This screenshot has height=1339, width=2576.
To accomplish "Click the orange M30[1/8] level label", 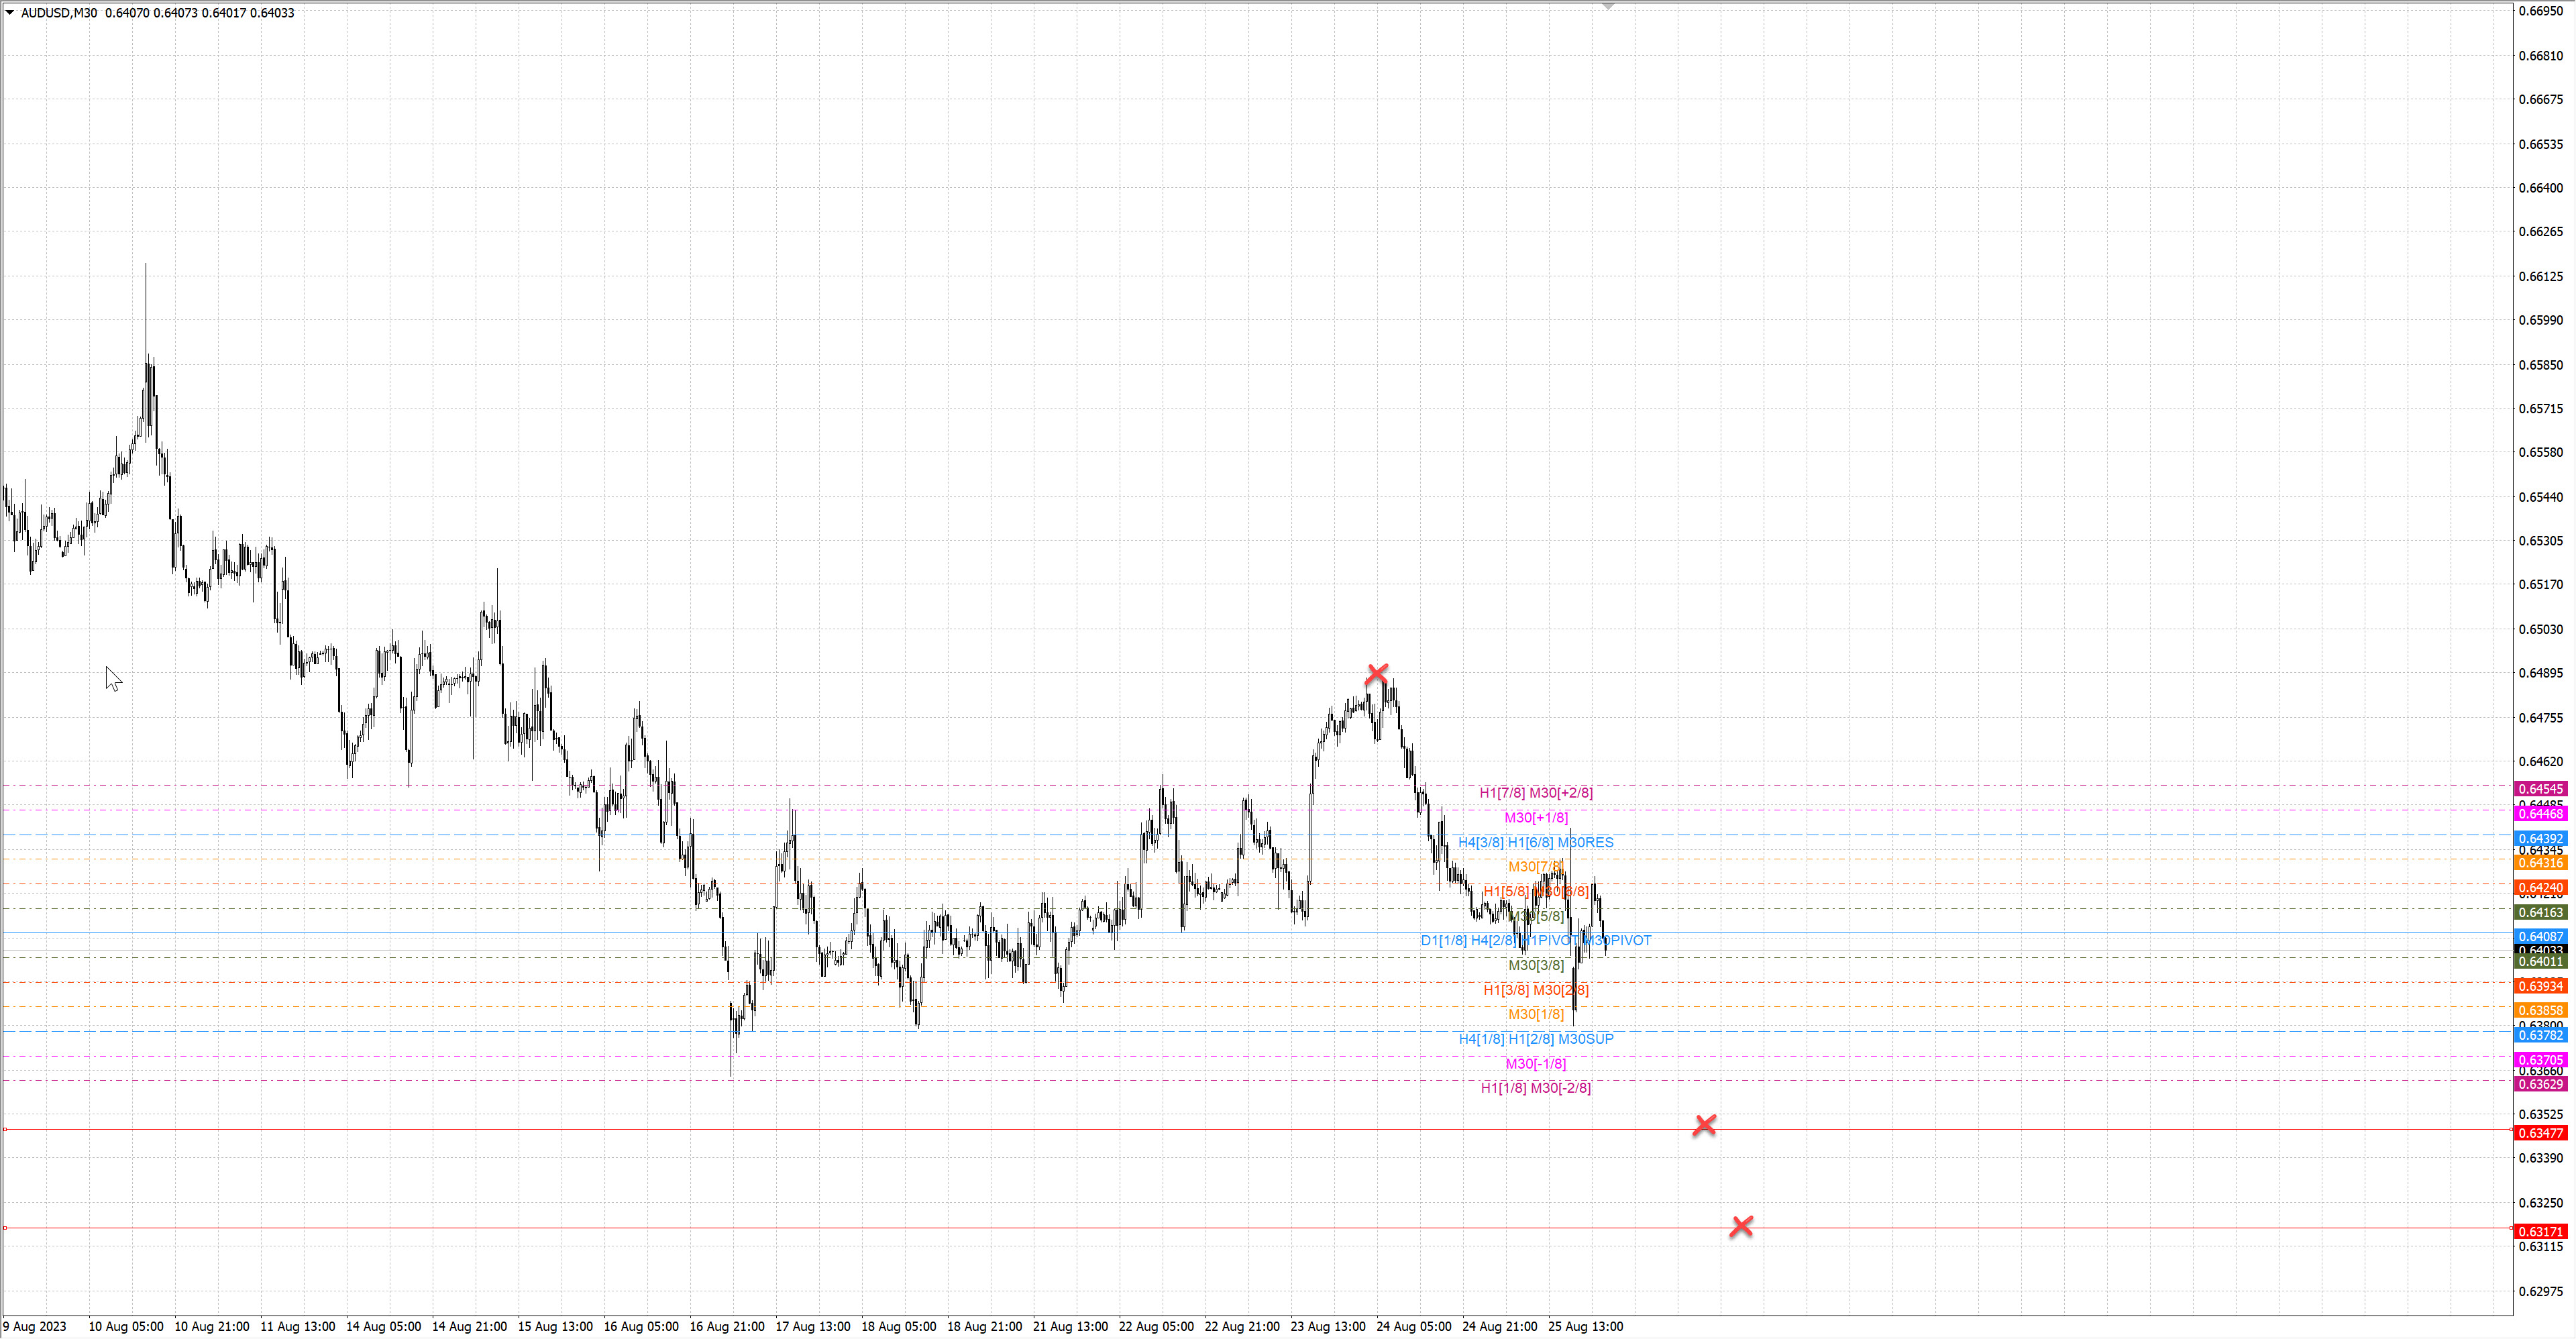I will pyautogui.click(x=1535, y=1014).
